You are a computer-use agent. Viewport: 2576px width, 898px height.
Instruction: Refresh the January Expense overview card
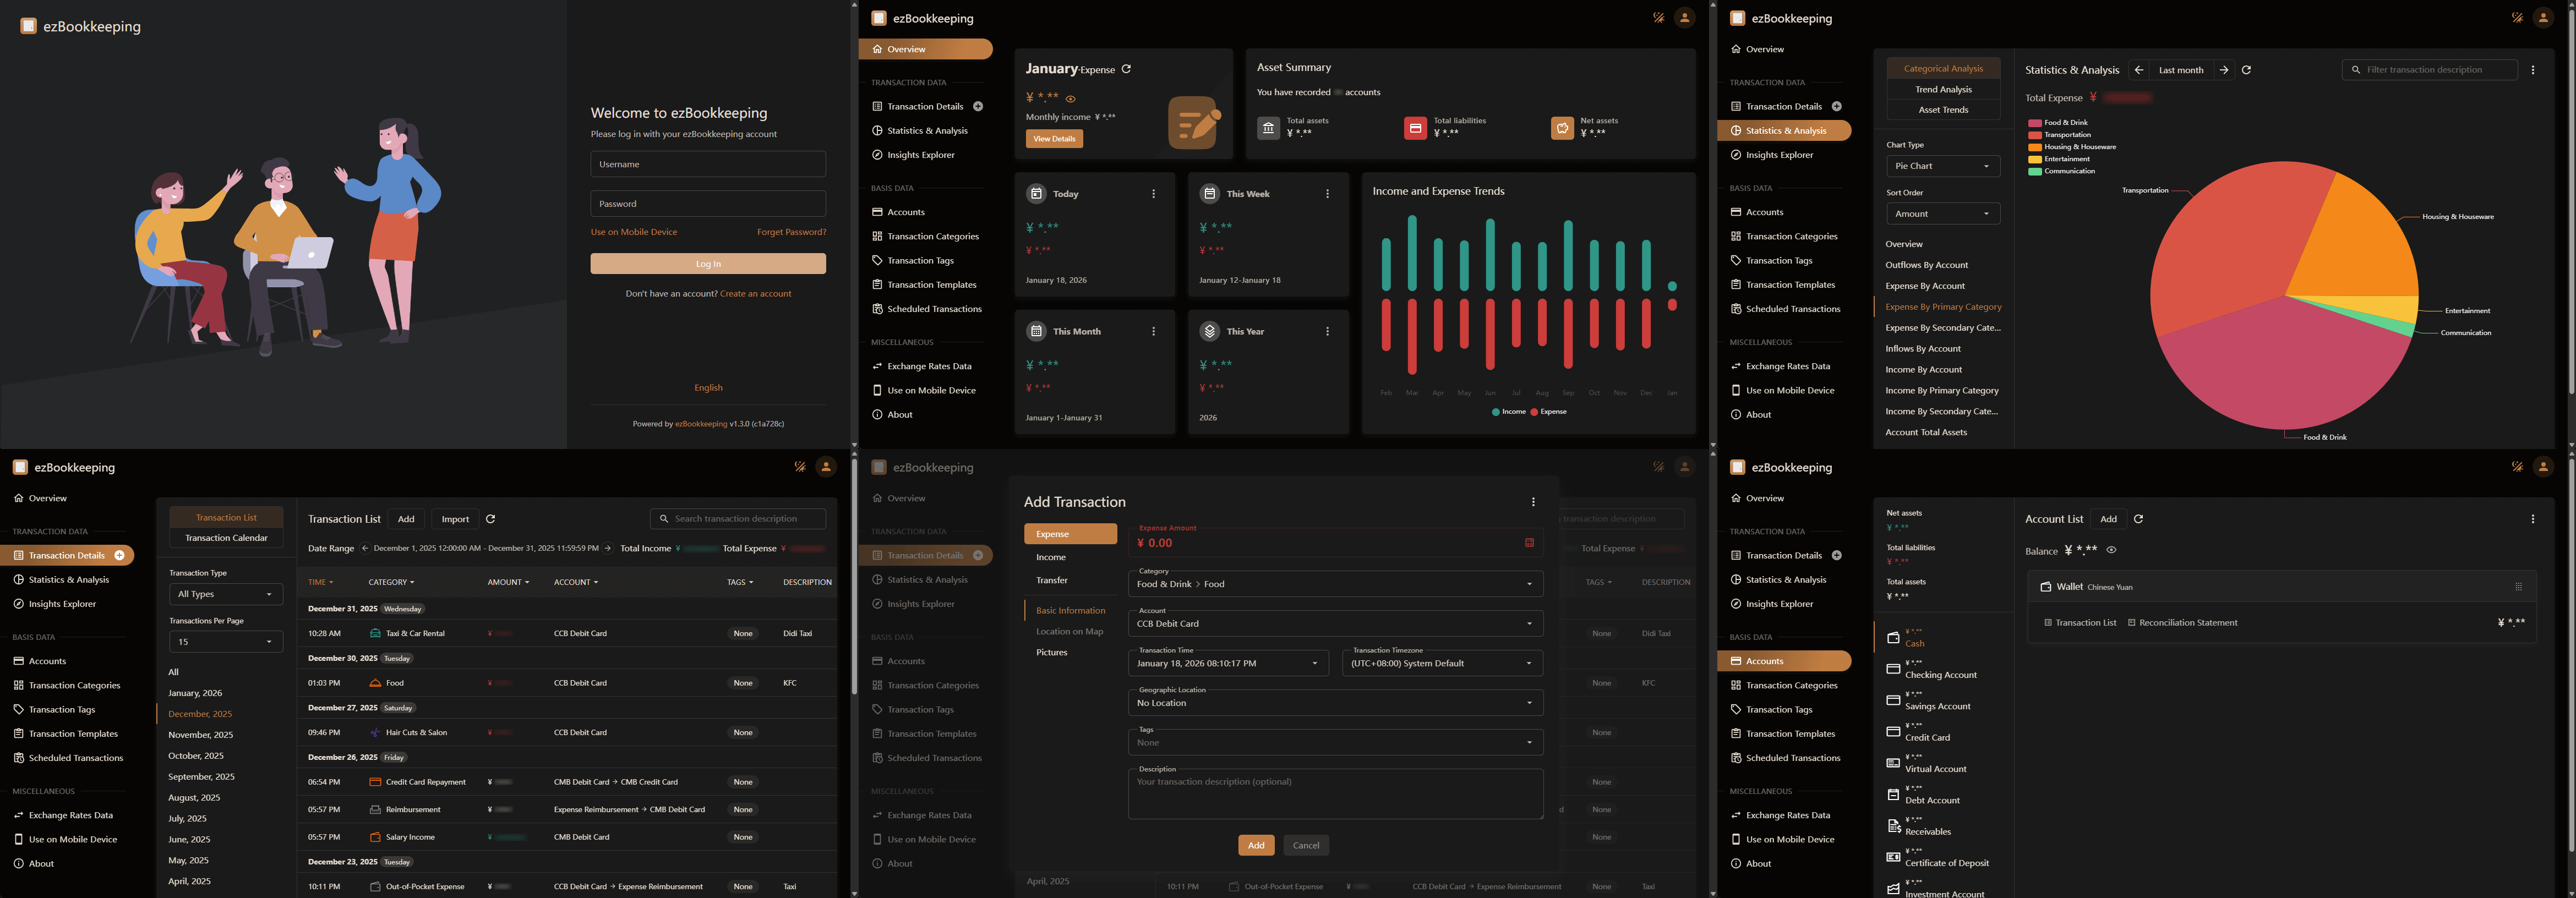(x=1126, y=69)
